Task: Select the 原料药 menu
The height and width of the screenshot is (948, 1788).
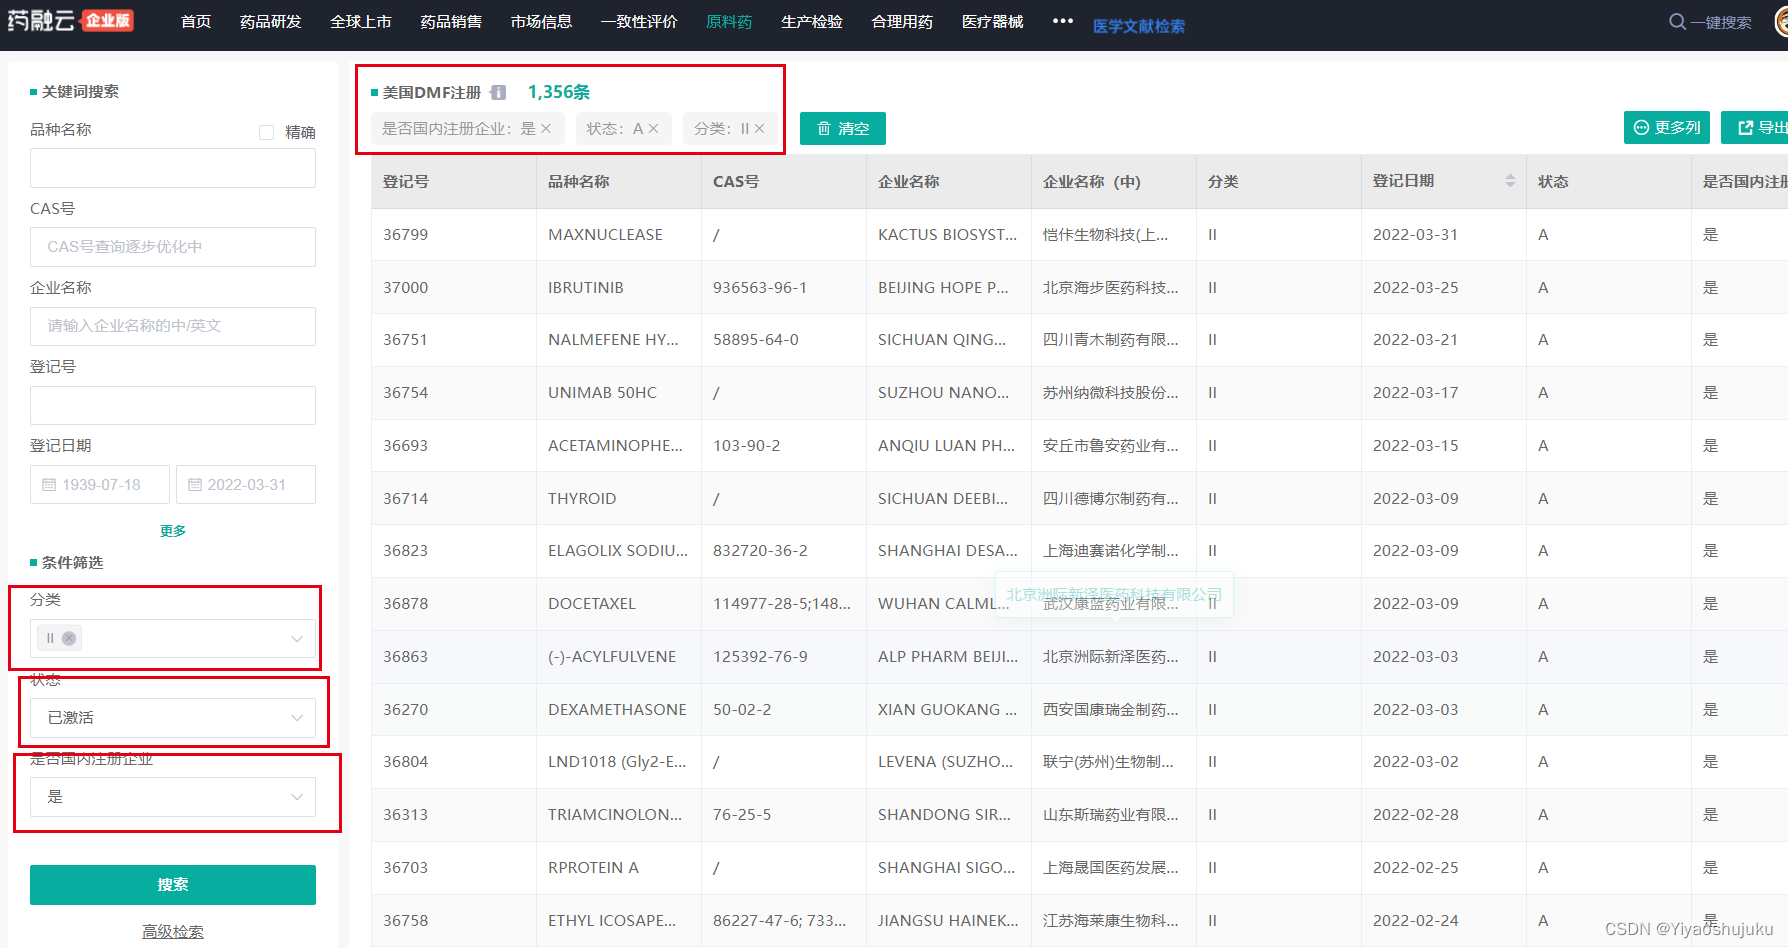Action: click(729, 21)
